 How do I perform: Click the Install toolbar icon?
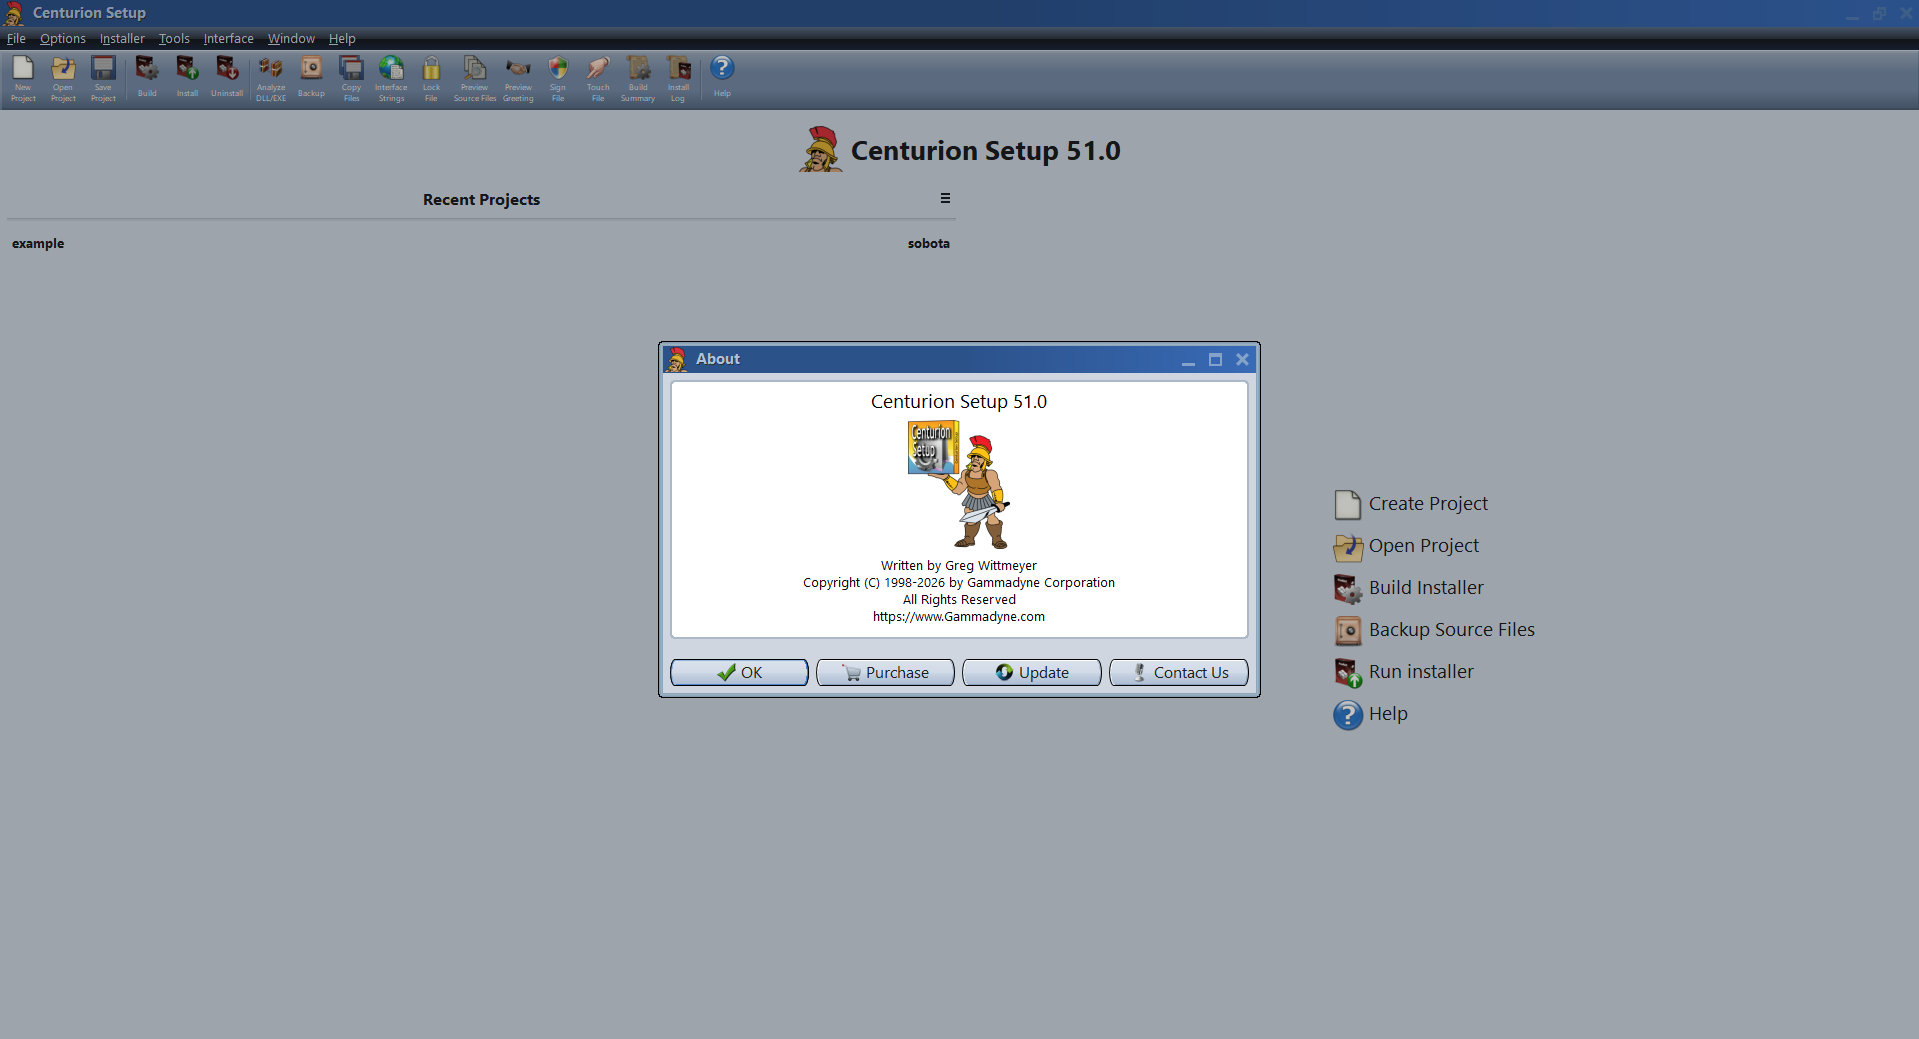[187, 78]
